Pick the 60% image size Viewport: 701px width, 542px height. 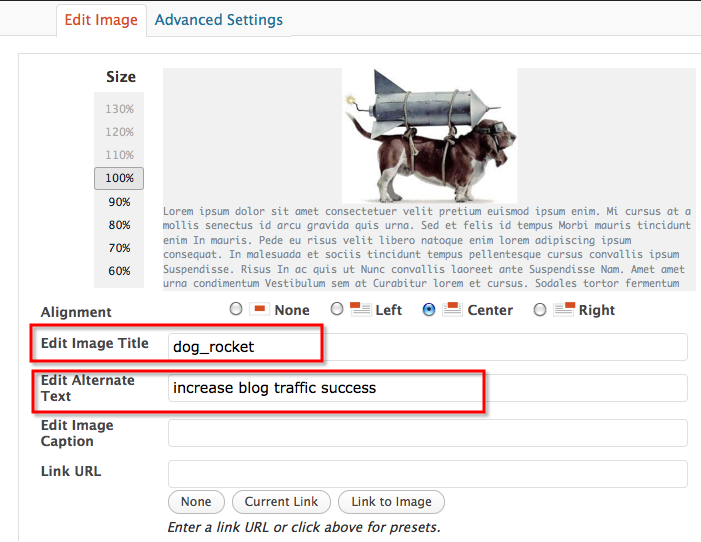(x=119, y=271)
